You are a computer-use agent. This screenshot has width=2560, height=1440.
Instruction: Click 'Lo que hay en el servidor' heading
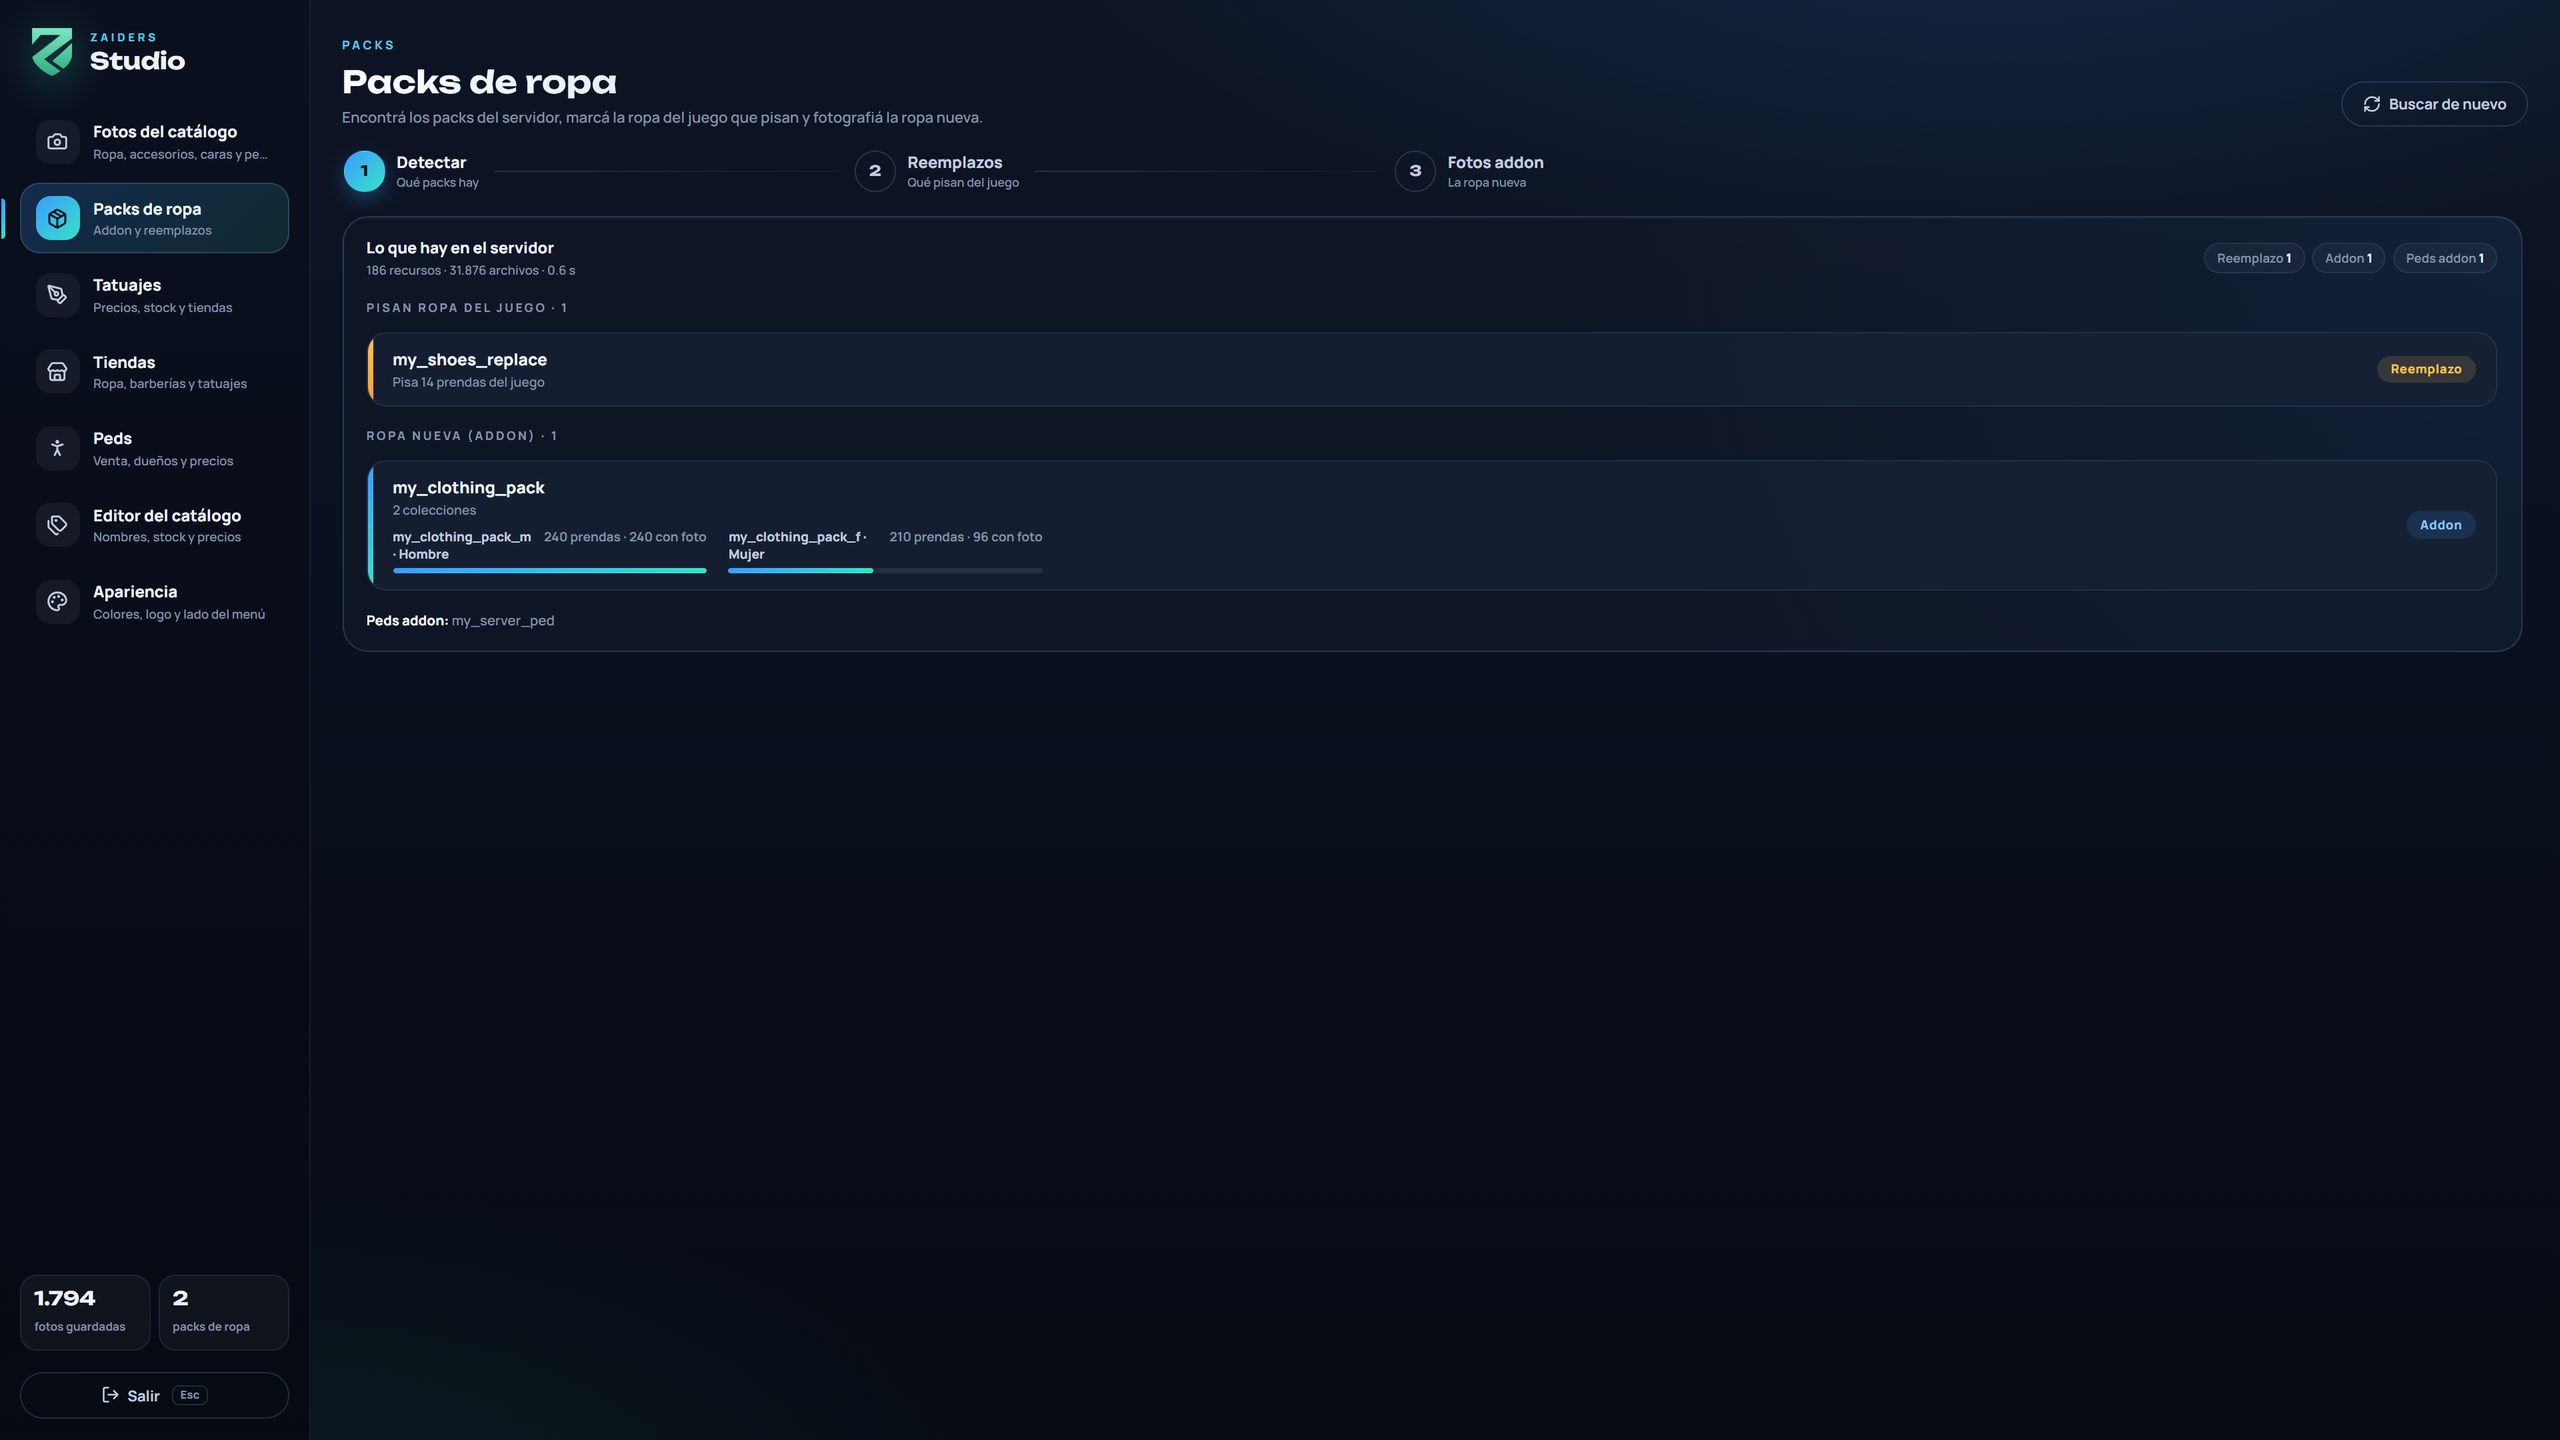(x=460, y=248)
